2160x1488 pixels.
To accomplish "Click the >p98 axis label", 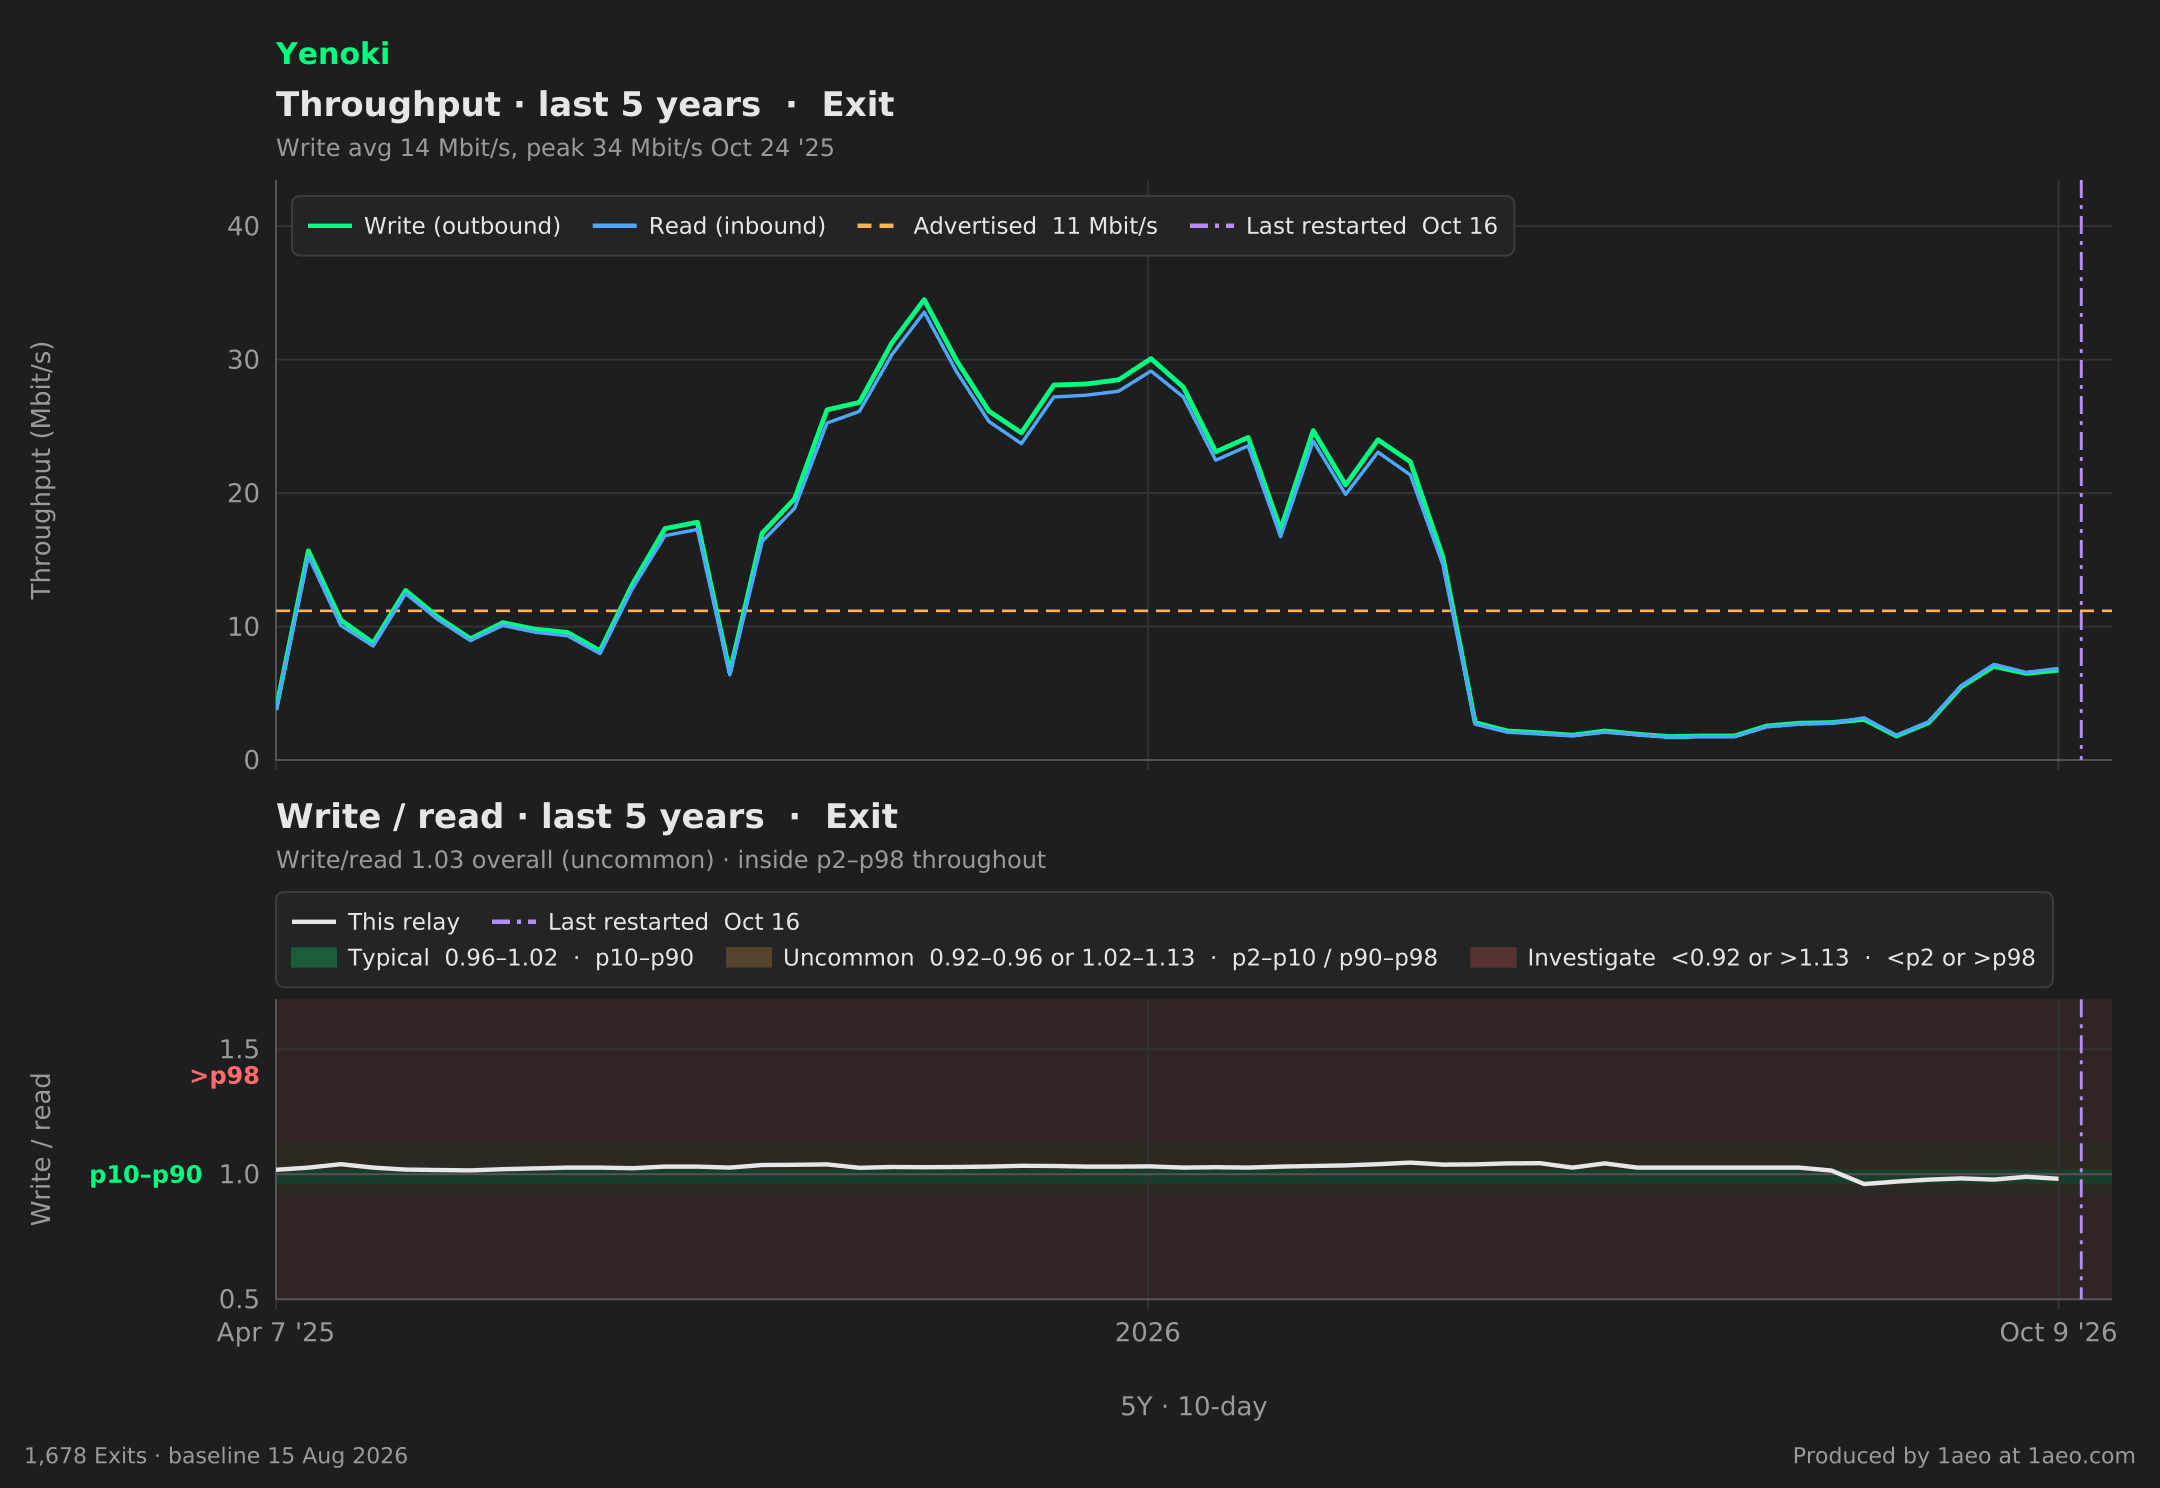I will [x=224, y=1076].
